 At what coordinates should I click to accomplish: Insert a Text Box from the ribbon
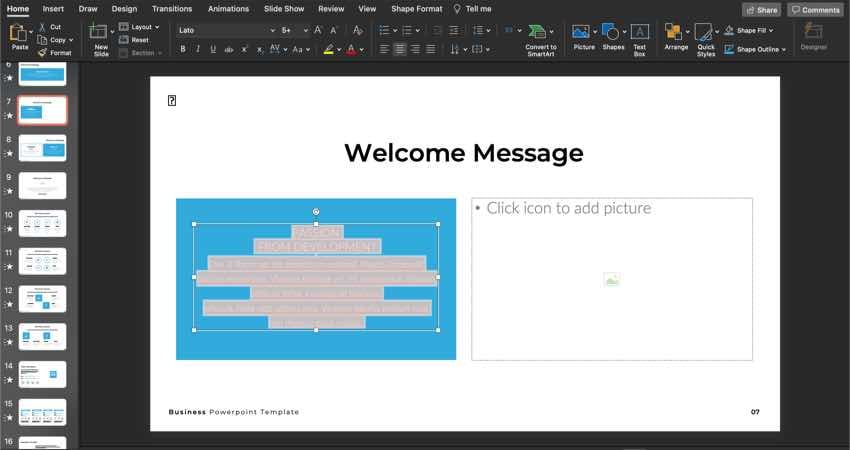point(640,33)
